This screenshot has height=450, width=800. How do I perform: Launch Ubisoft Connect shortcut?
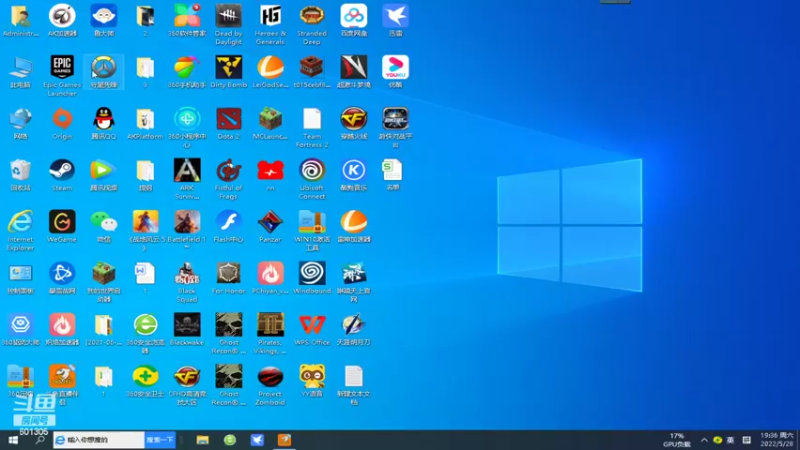pyautogui.click(x=312, y=179)
